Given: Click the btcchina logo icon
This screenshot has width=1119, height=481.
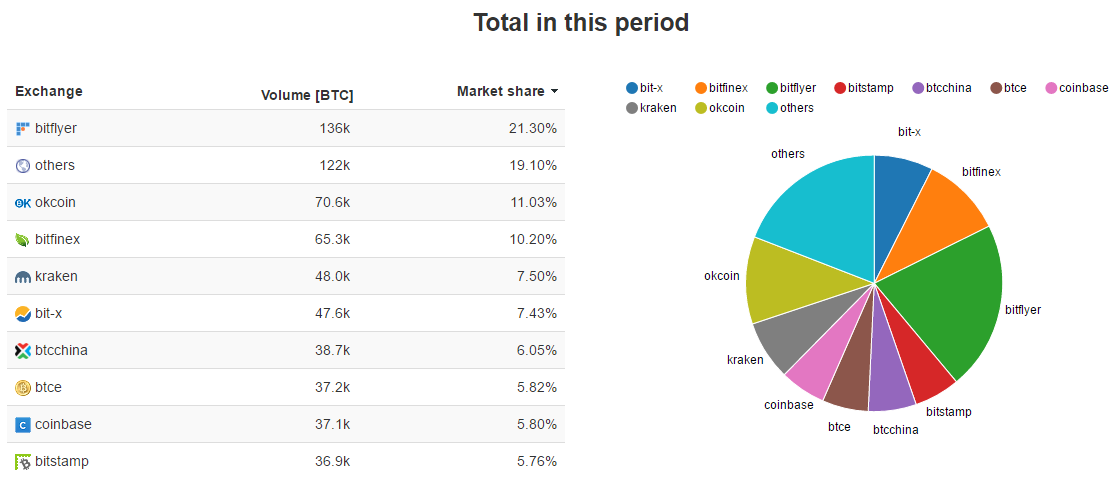Looking at the screenshot, I should coord(23,351).
